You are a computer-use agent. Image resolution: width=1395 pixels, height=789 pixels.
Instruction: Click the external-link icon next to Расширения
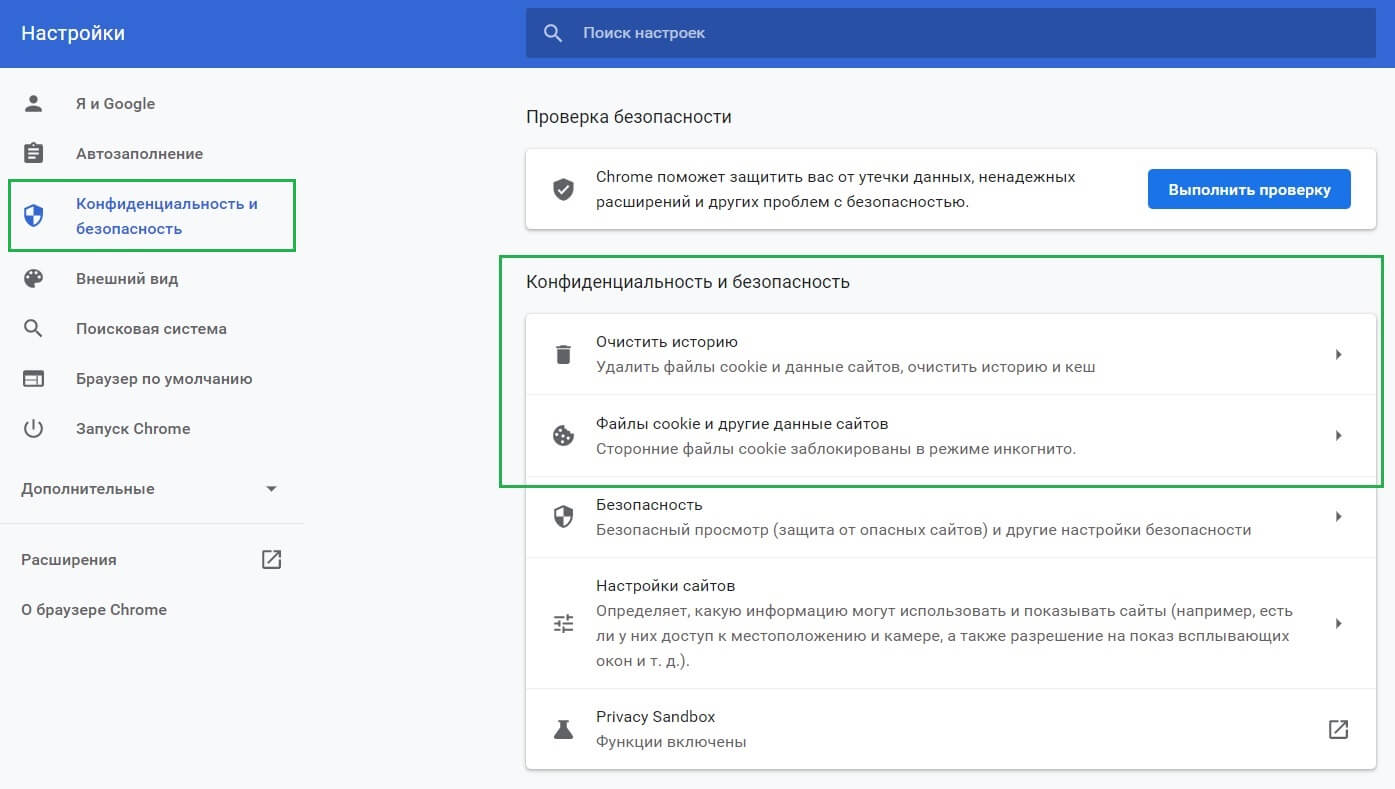[271, 559]
